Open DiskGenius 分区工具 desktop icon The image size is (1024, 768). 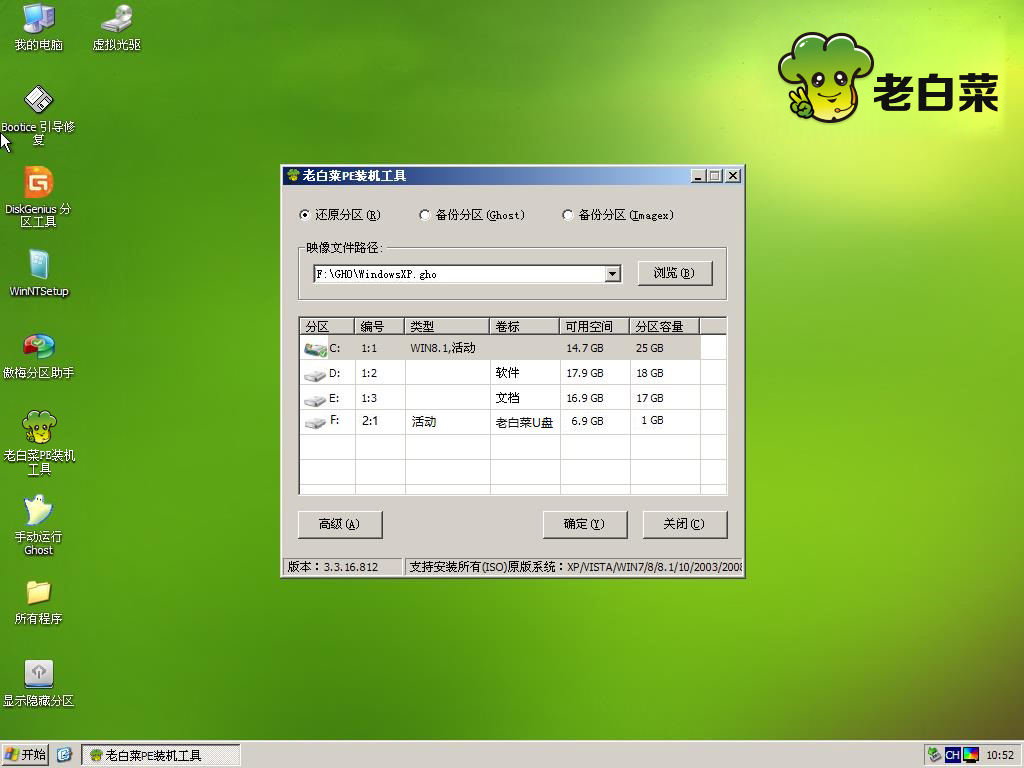39,197
